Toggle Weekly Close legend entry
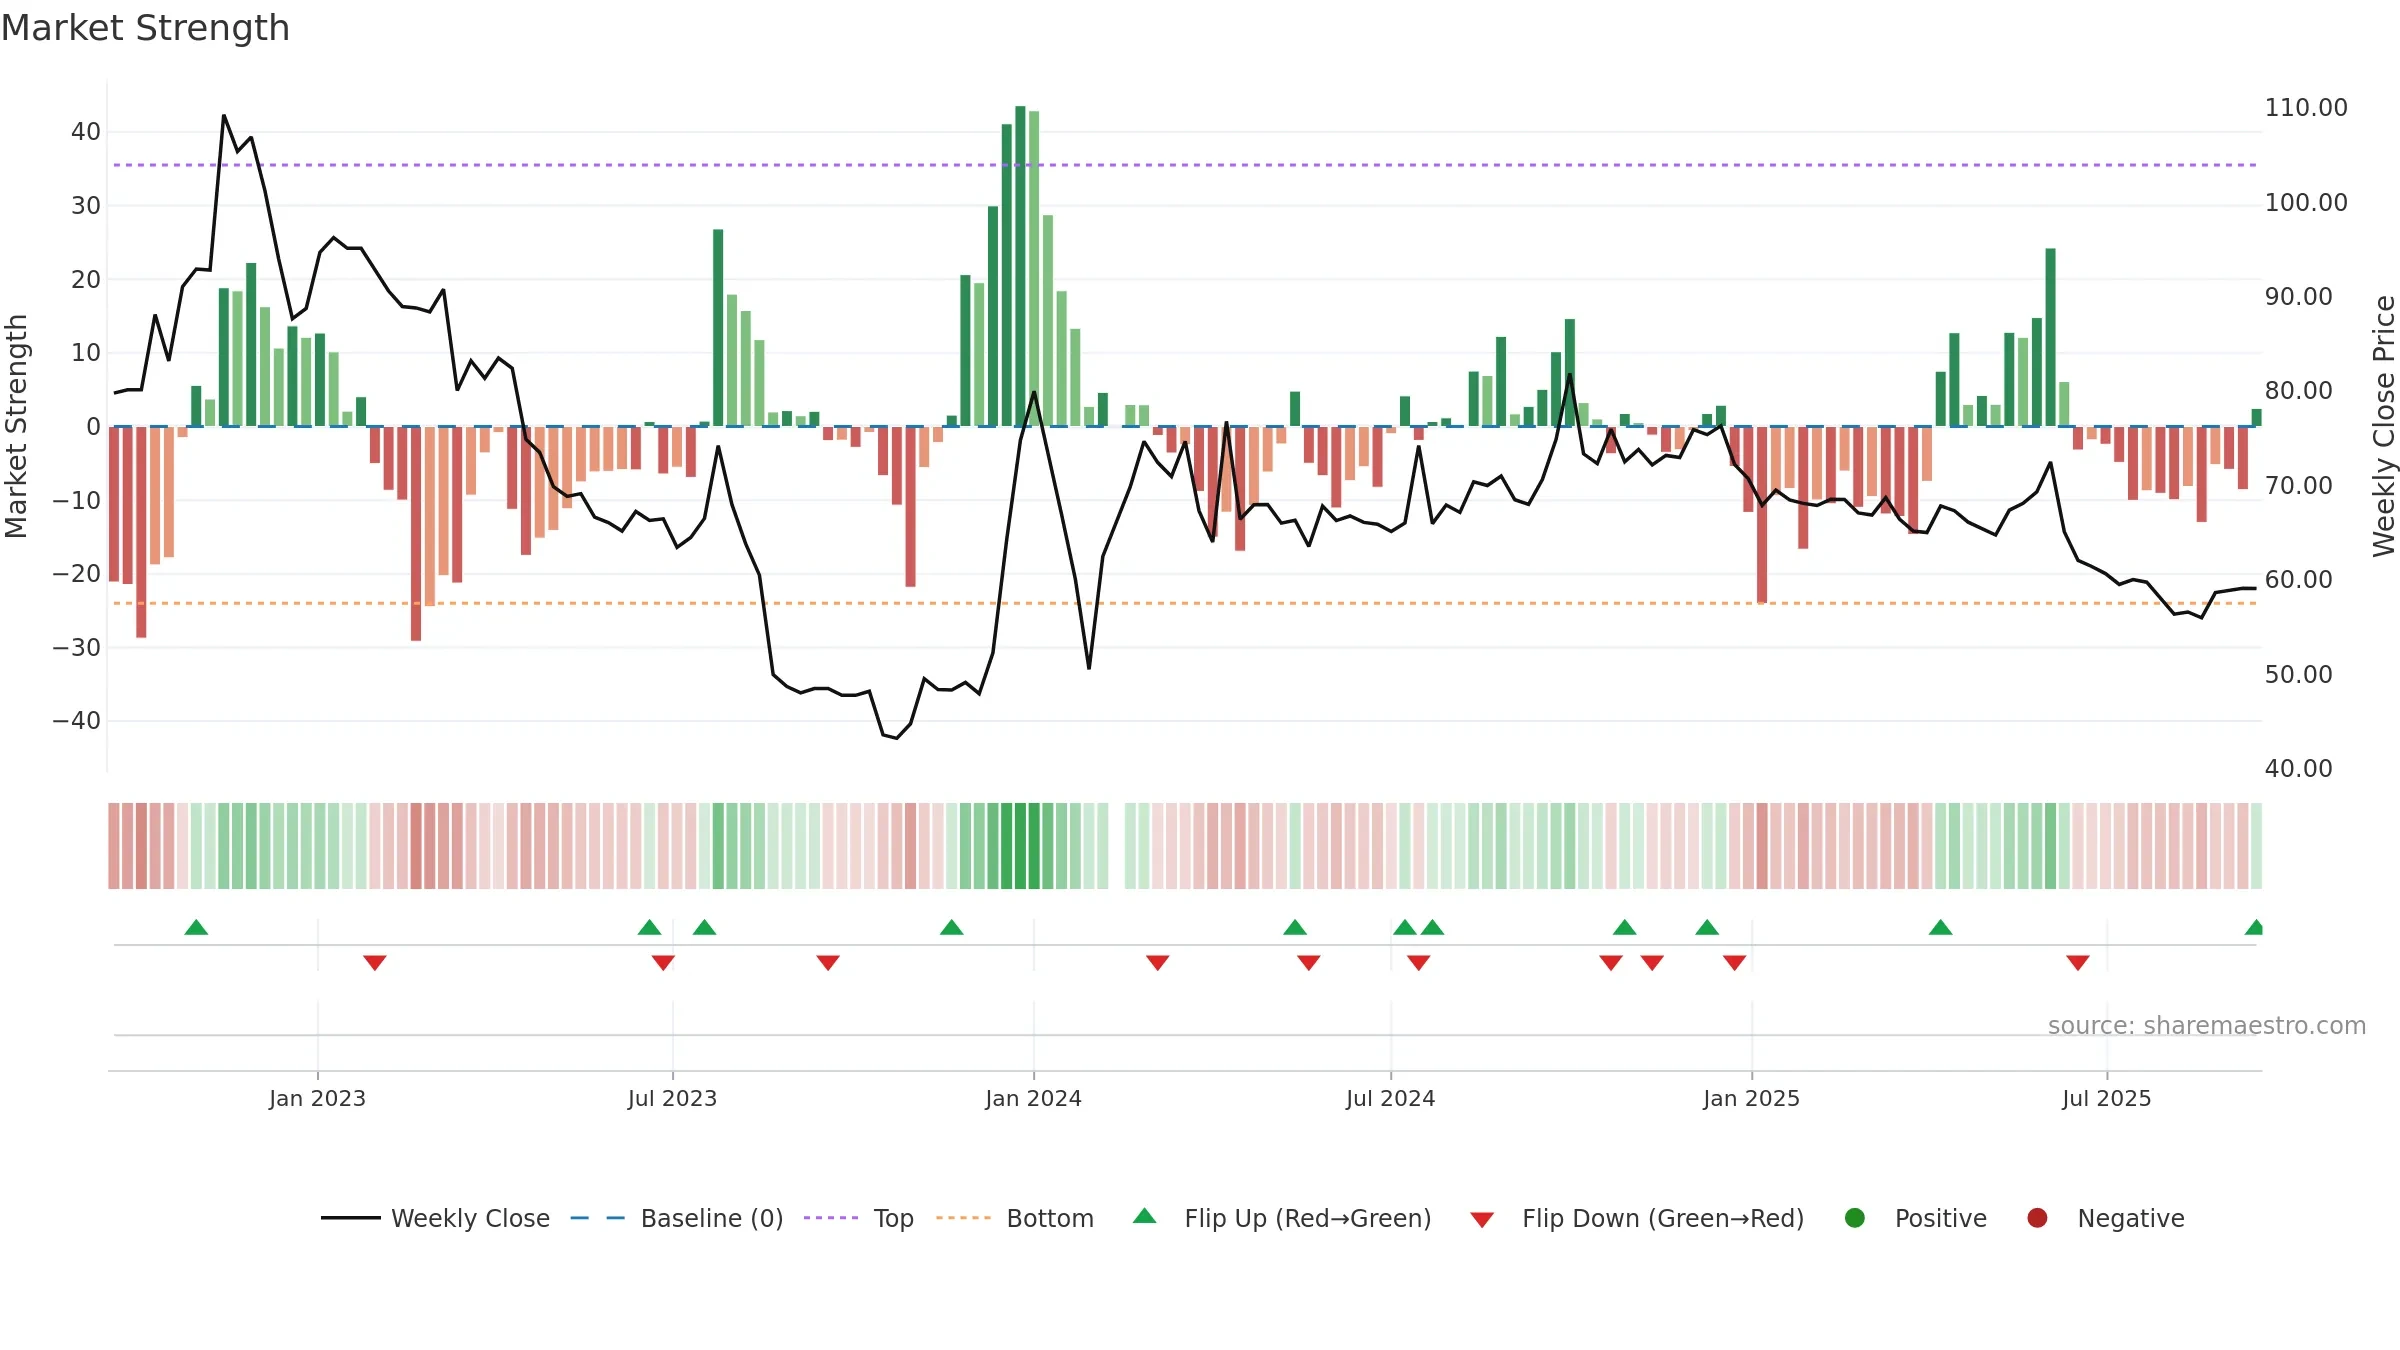 pyautogui.click(x=435, y=1218)
